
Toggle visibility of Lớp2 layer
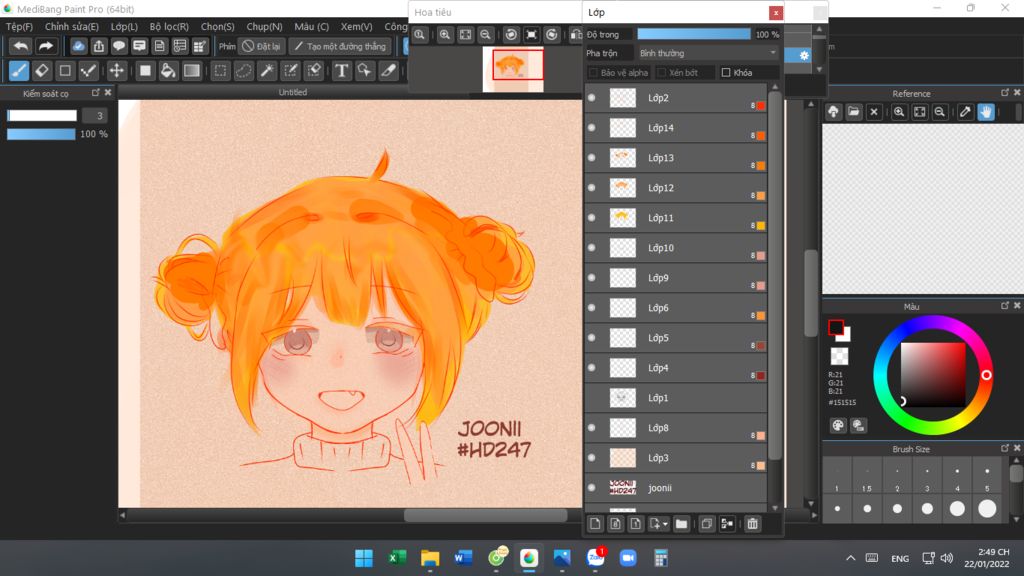[592, 98]
